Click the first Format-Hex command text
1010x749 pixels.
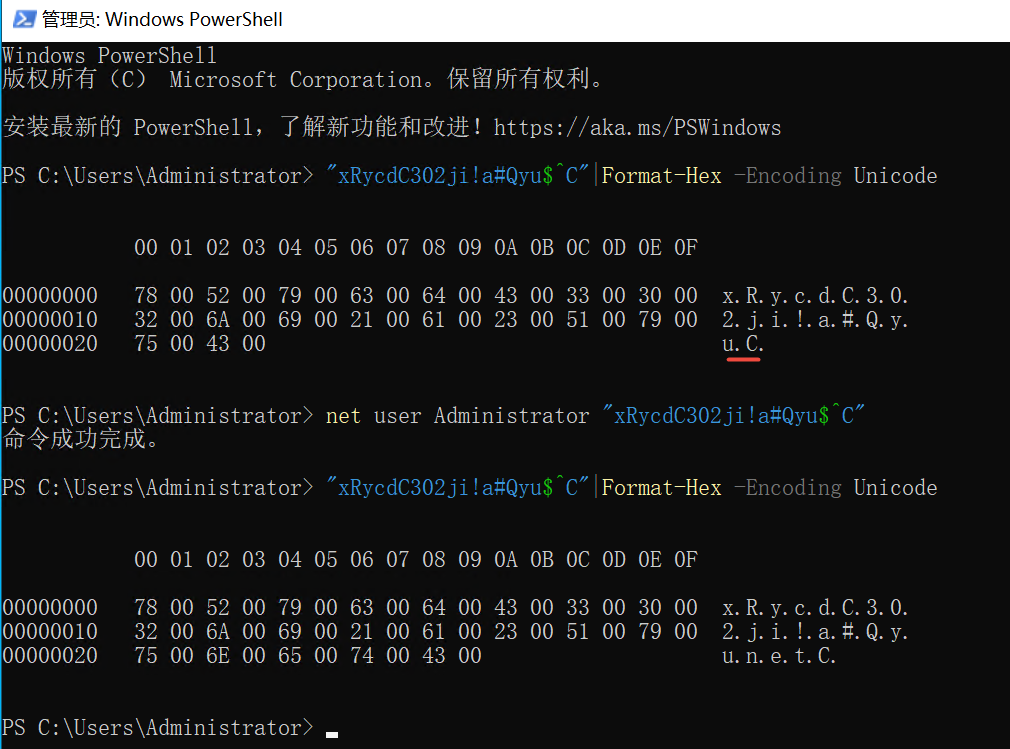tap(662, 176)
